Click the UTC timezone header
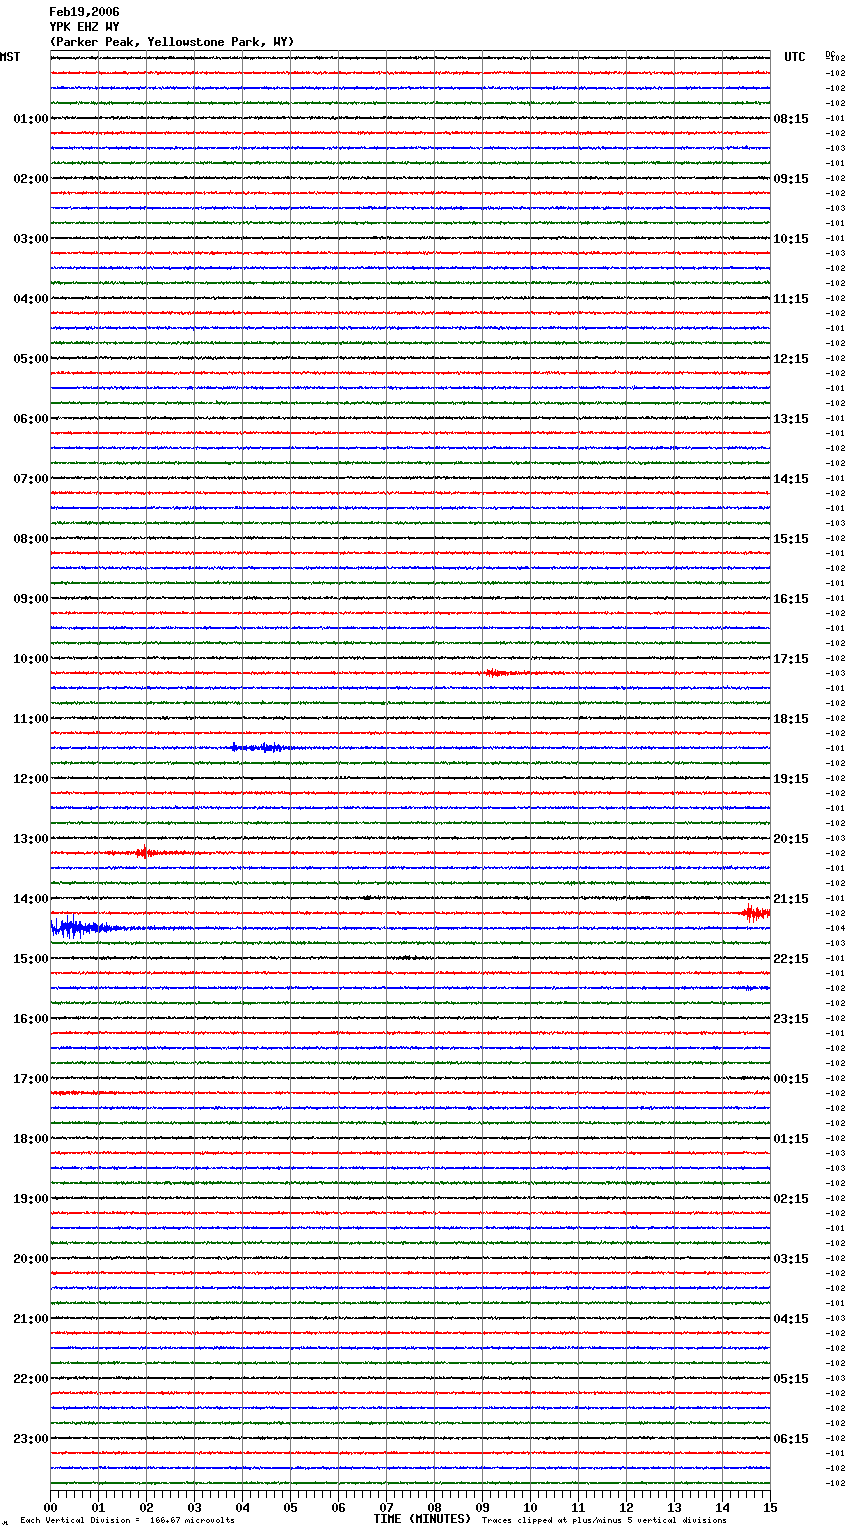 click(x=795, y=57)
